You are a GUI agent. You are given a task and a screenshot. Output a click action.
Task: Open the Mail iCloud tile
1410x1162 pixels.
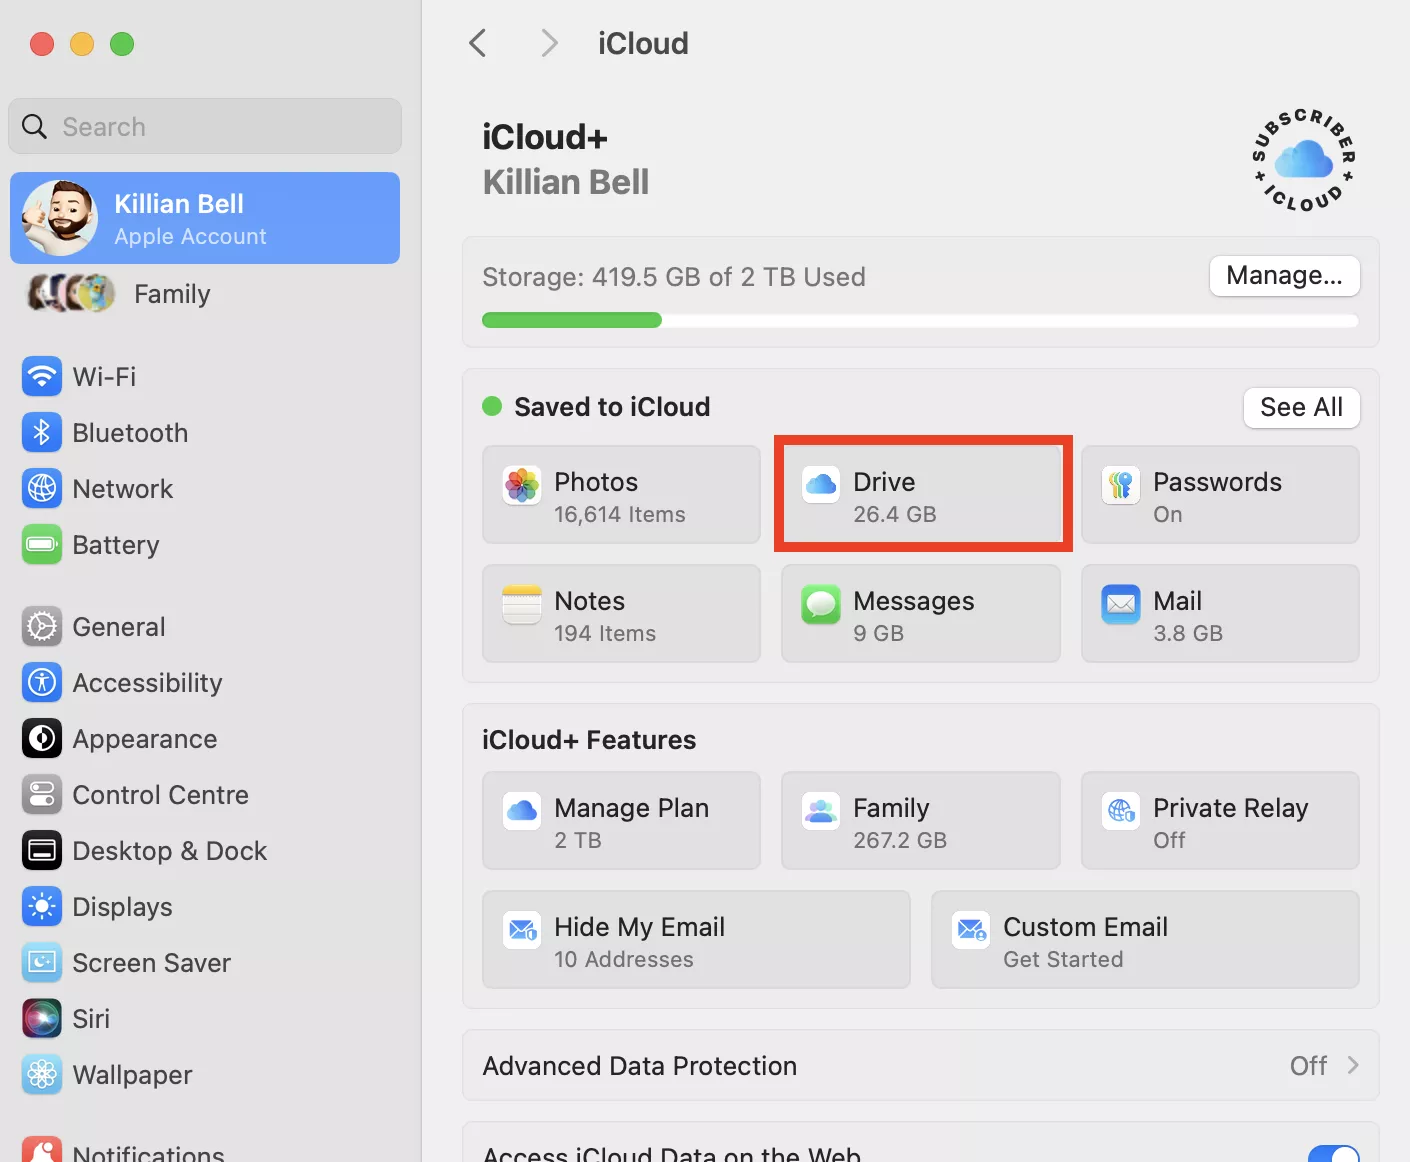[1219, 615]
